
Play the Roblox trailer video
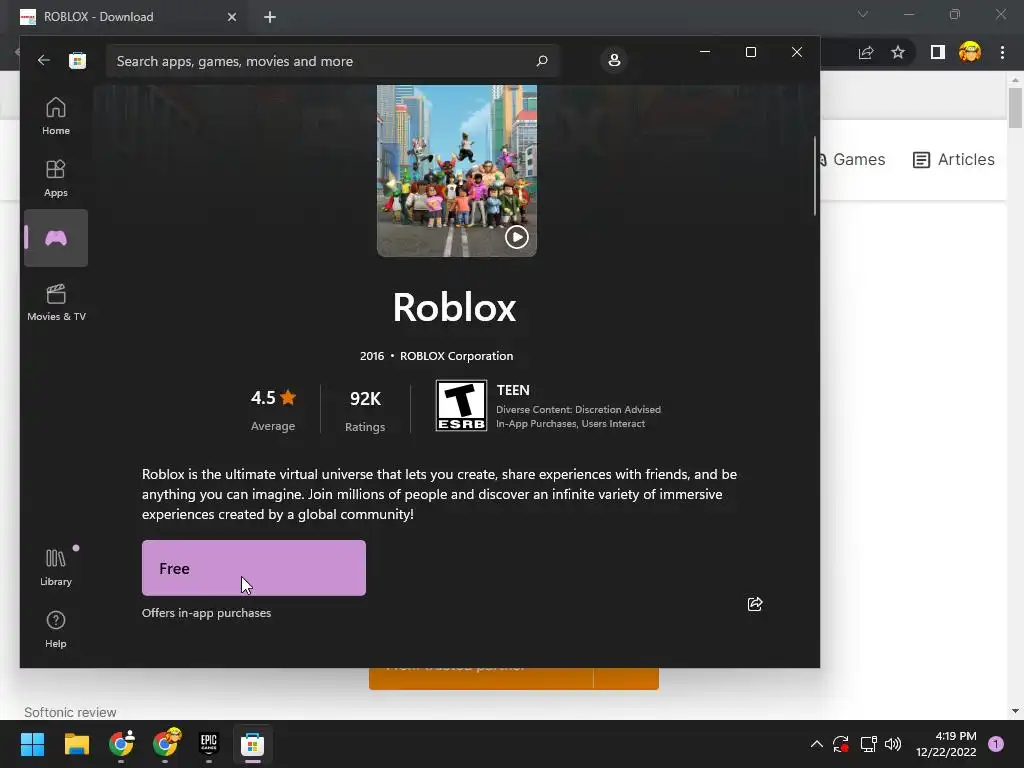pyautogui.click(x=517, y=237)
